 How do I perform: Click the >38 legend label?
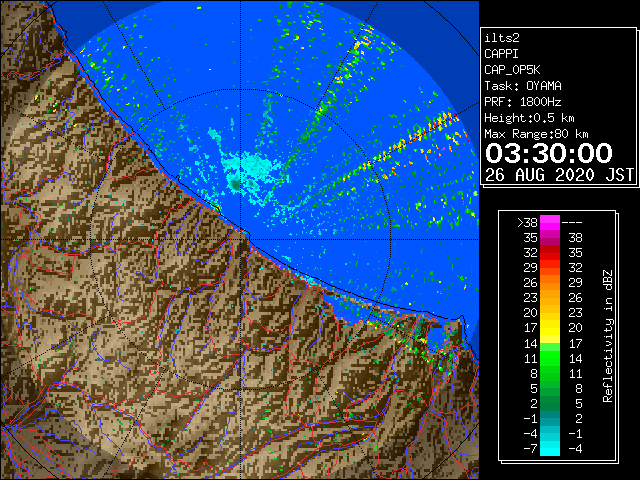coord(527,223)
